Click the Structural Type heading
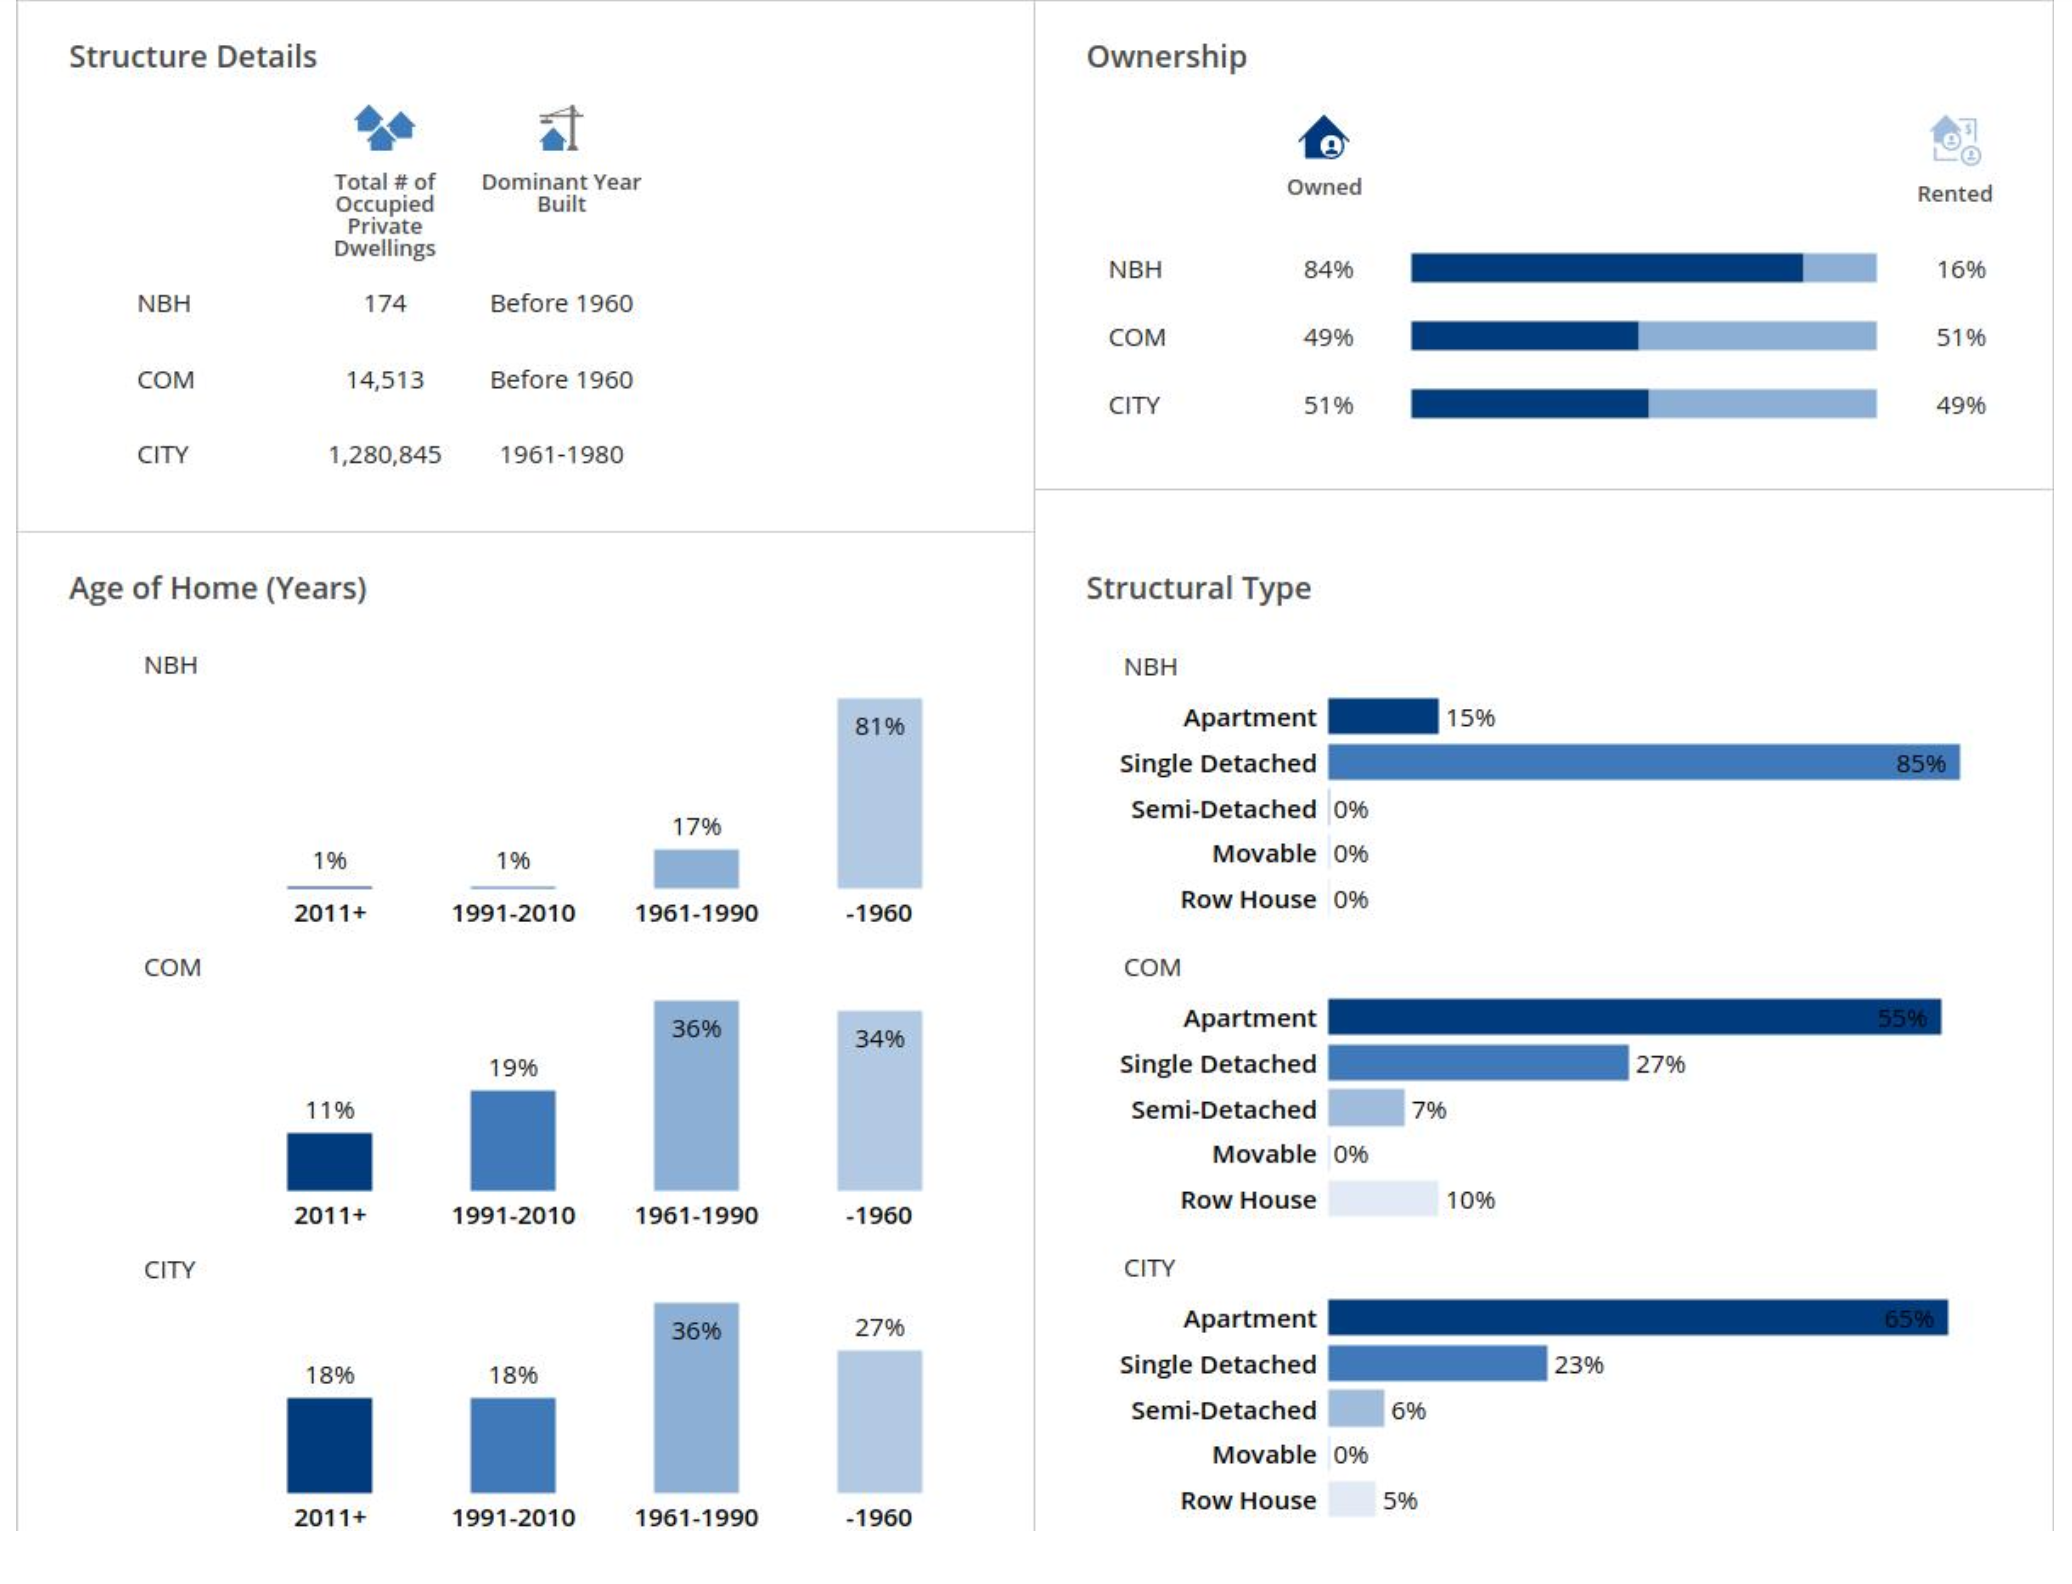The image size is (2072, 1584). [x=1197, y=588]
